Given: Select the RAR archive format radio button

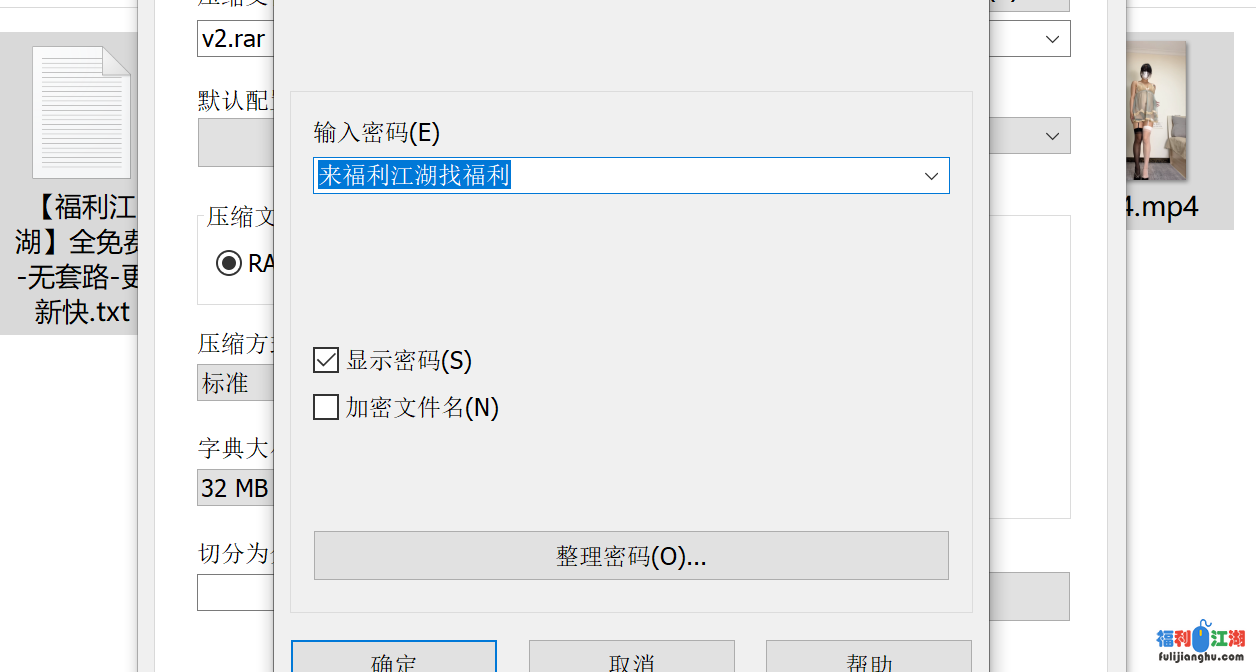Looking at the screenshot, I should [x=229, y=263].
